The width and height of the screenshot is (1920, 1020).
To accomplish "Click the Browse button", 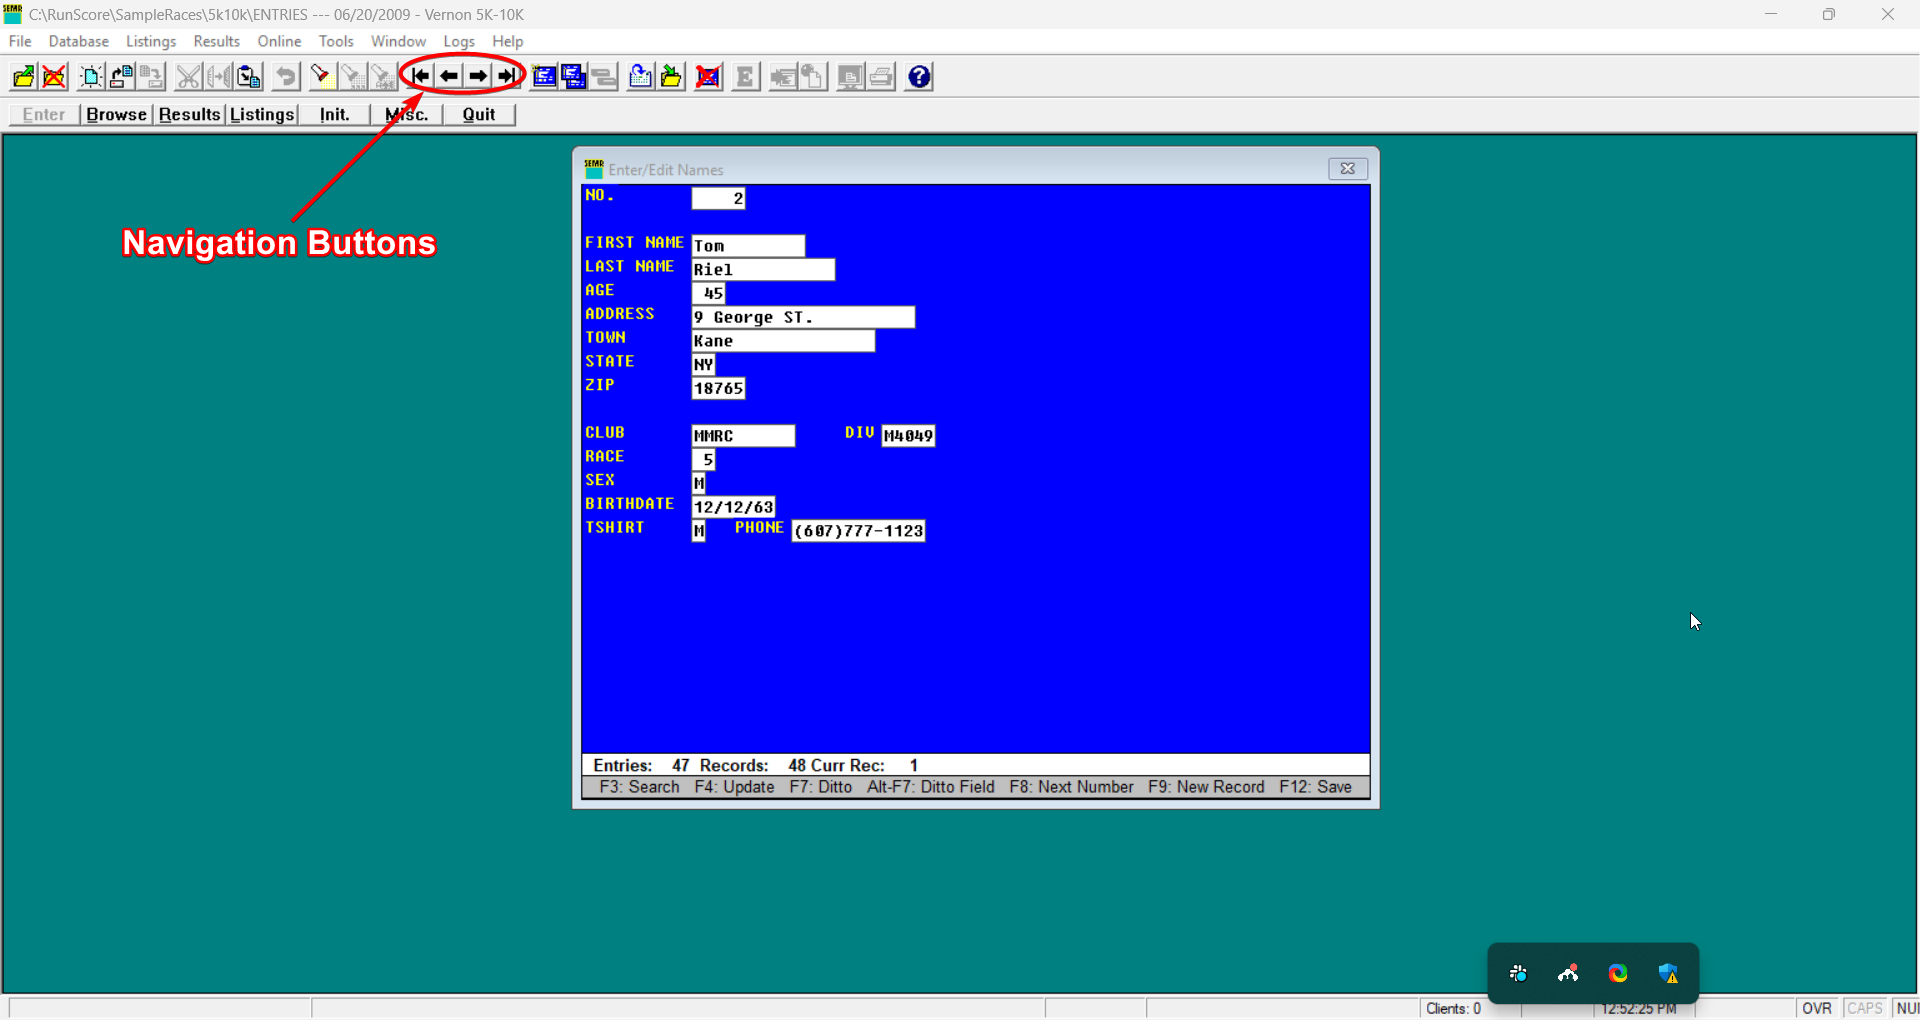I will tap(116, 114).
